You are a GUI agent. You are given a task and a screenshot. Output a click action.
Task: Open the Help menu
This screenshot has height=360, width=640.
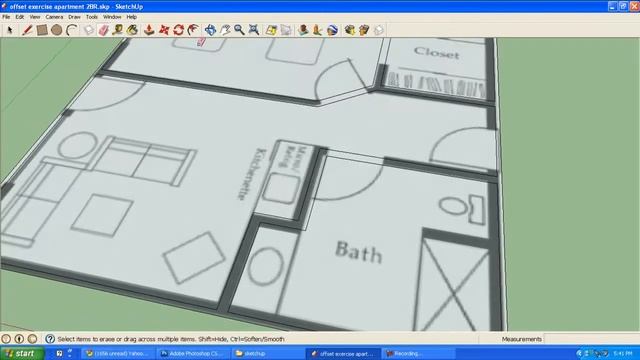click(x=131, y=17)
